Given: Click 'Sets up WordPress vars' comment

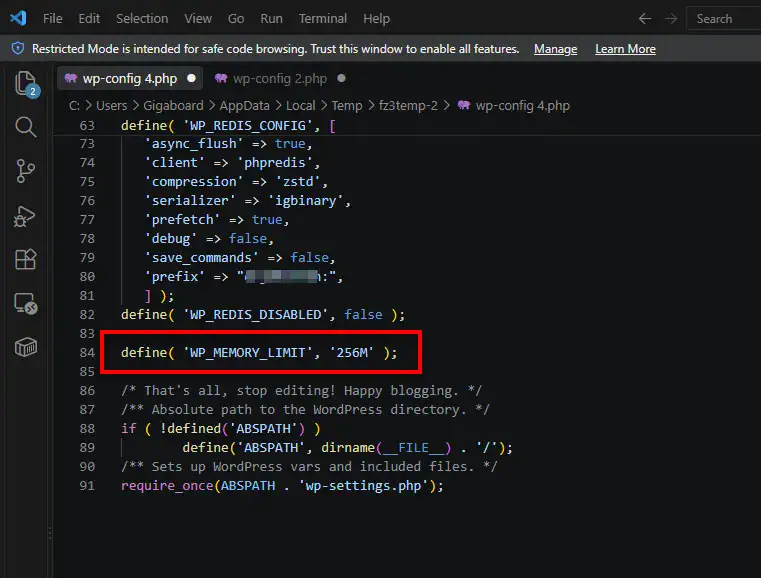Looking at the screenshot, I should point(309,467).
